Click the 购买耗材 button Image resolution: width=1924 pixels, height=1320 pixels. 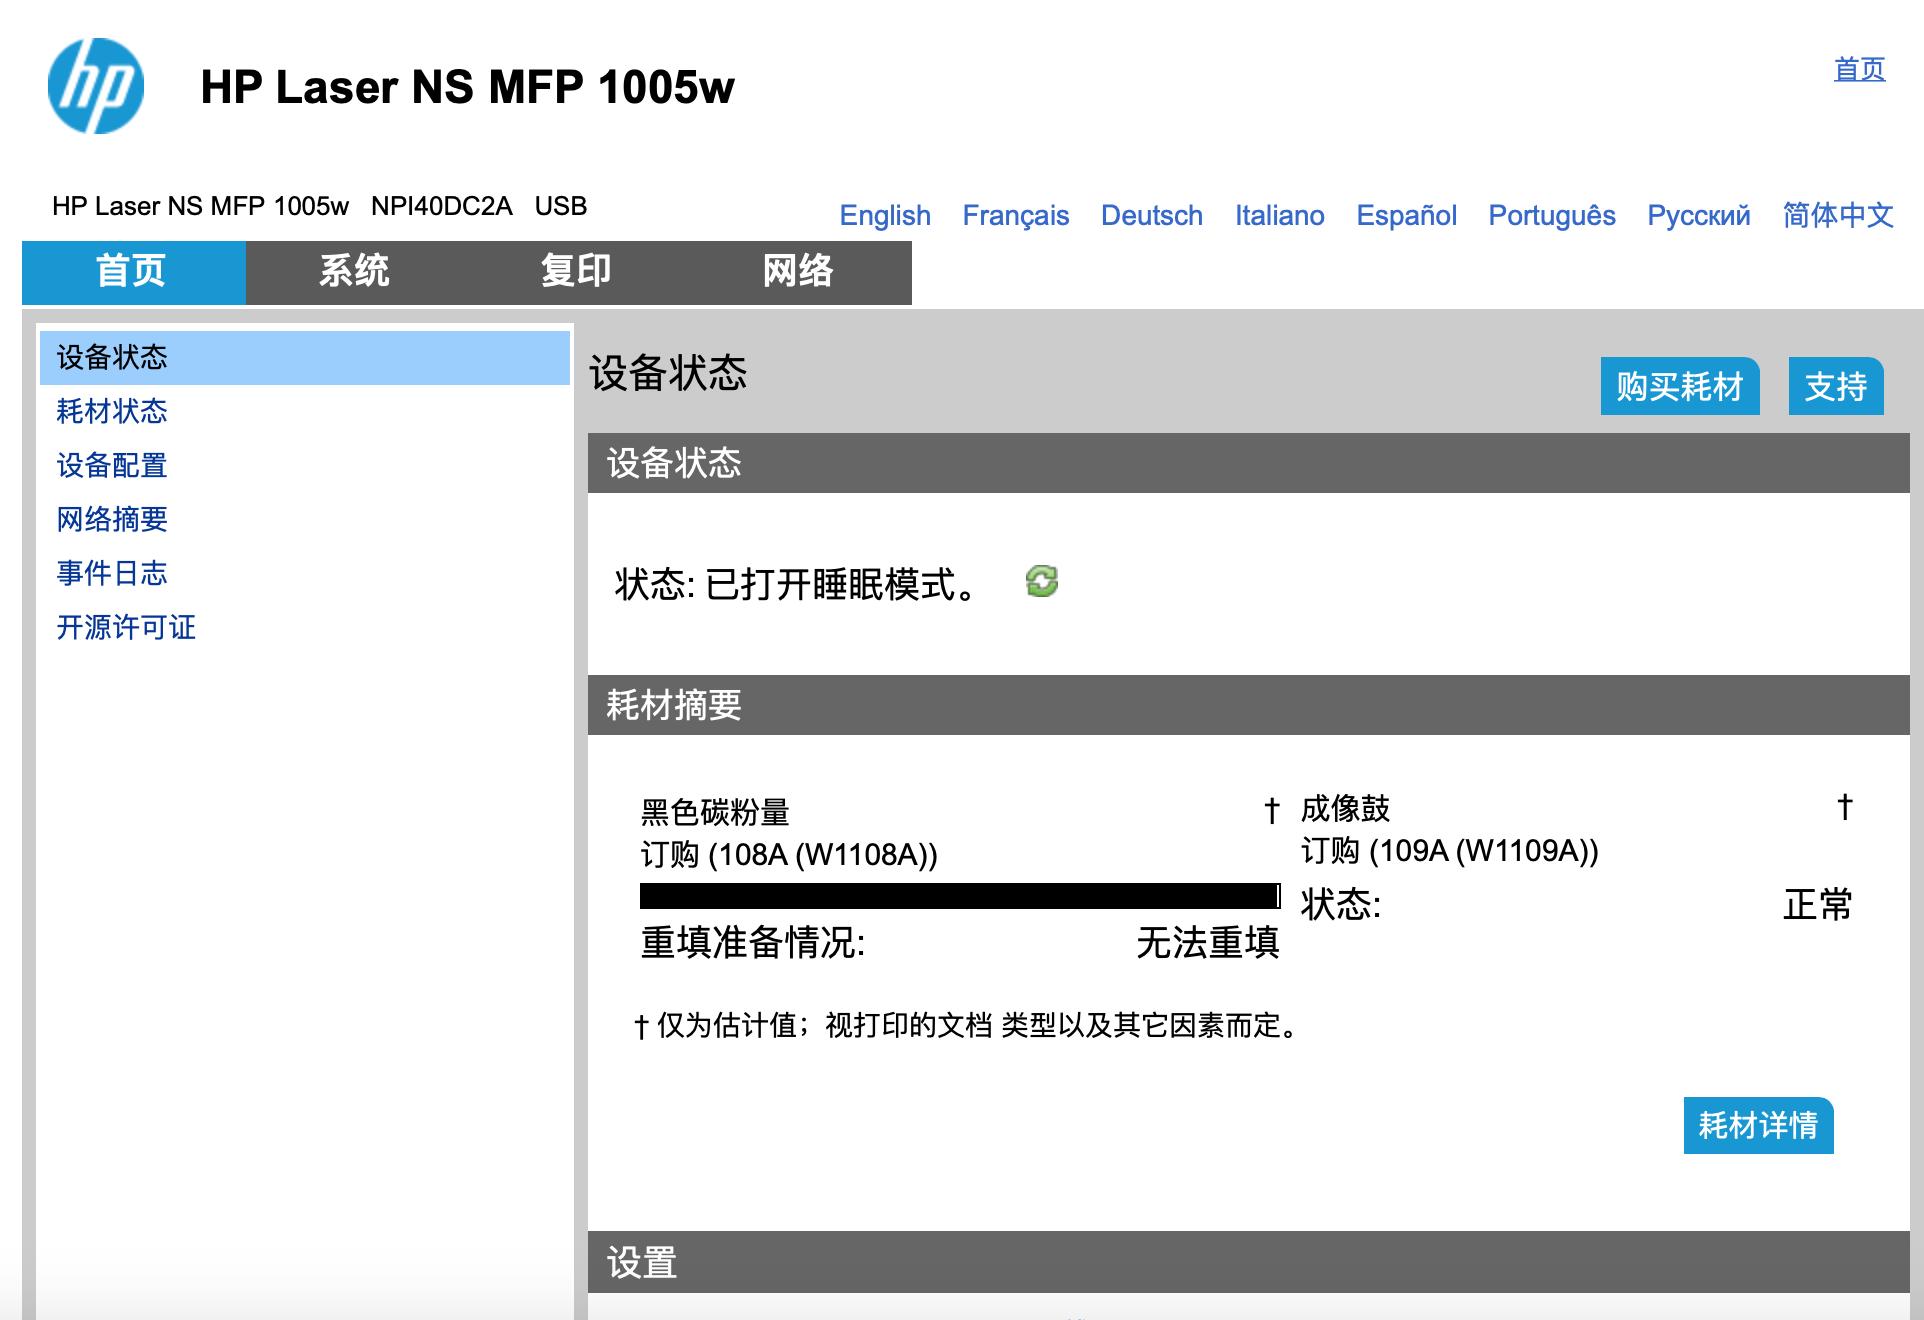point(1679,387)
